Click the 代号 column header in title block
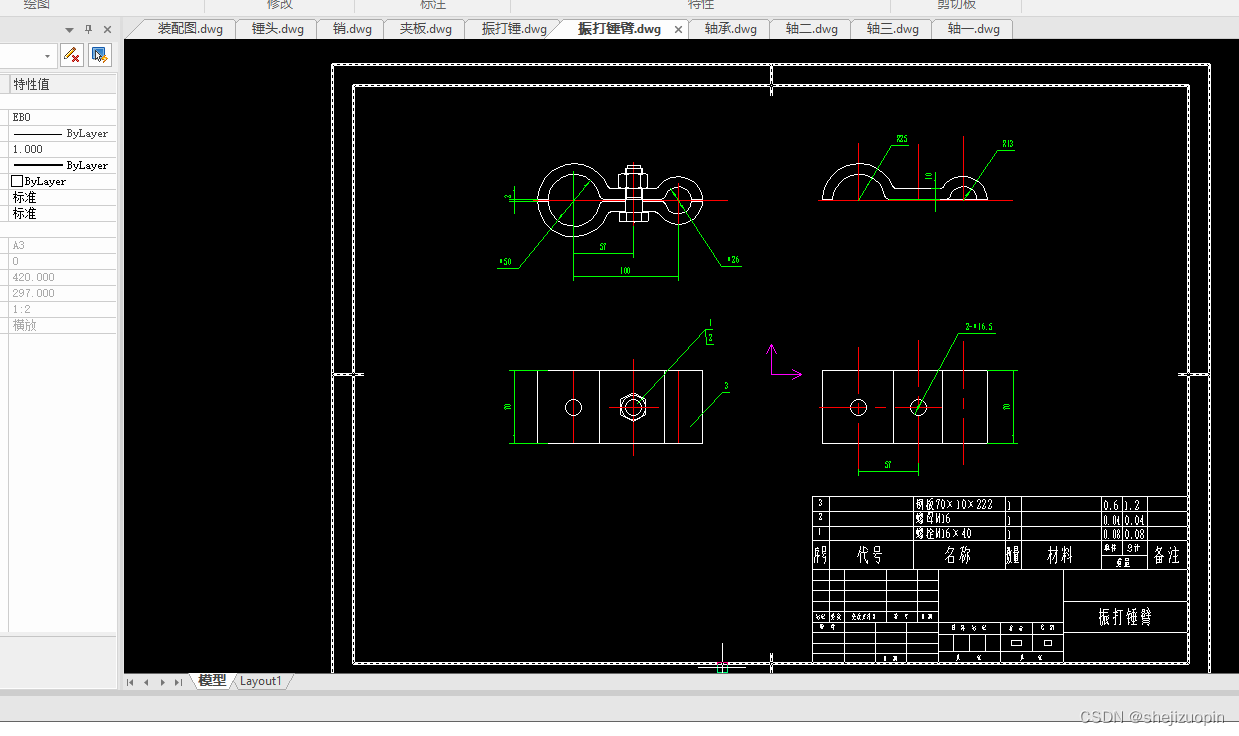This screenshot has height=736, width=1239. point(870,555)
